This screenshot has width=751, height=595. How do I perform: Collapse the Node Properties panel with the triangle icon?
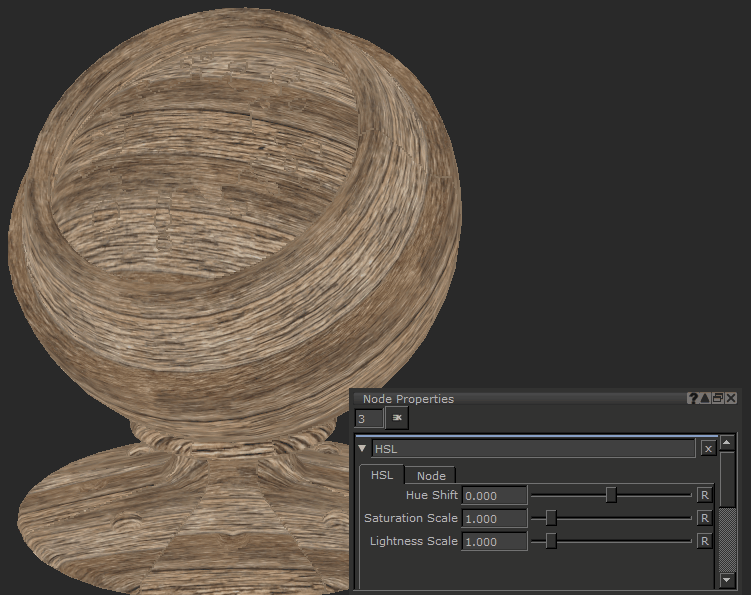tap(705, 398)
